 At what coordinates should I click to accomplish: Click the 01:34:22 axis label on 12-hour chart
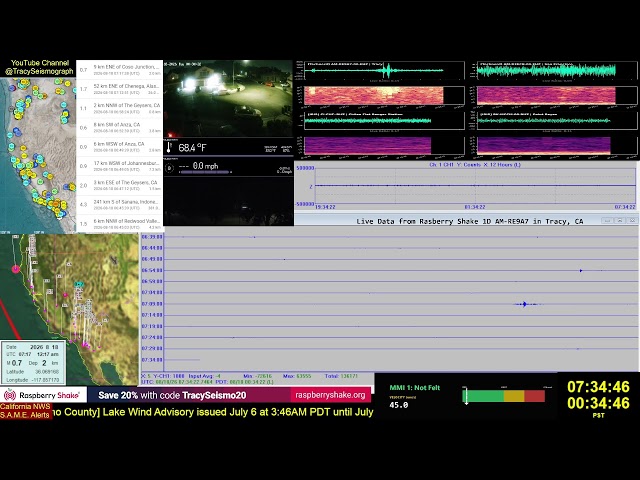pos(475,207)
